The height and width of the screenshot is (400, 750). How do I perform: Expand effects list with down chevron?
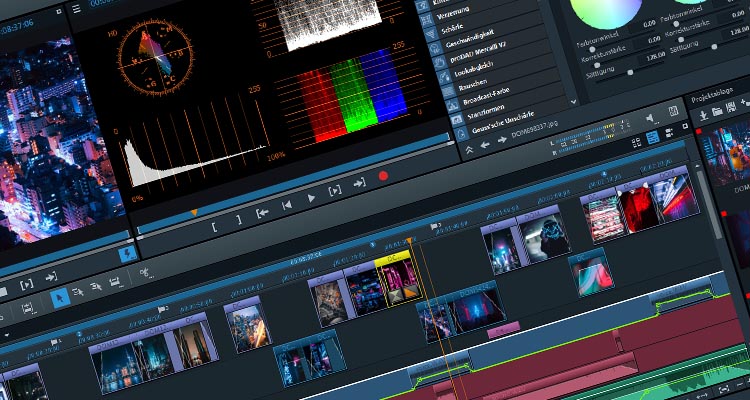click(x=574, y=101)
